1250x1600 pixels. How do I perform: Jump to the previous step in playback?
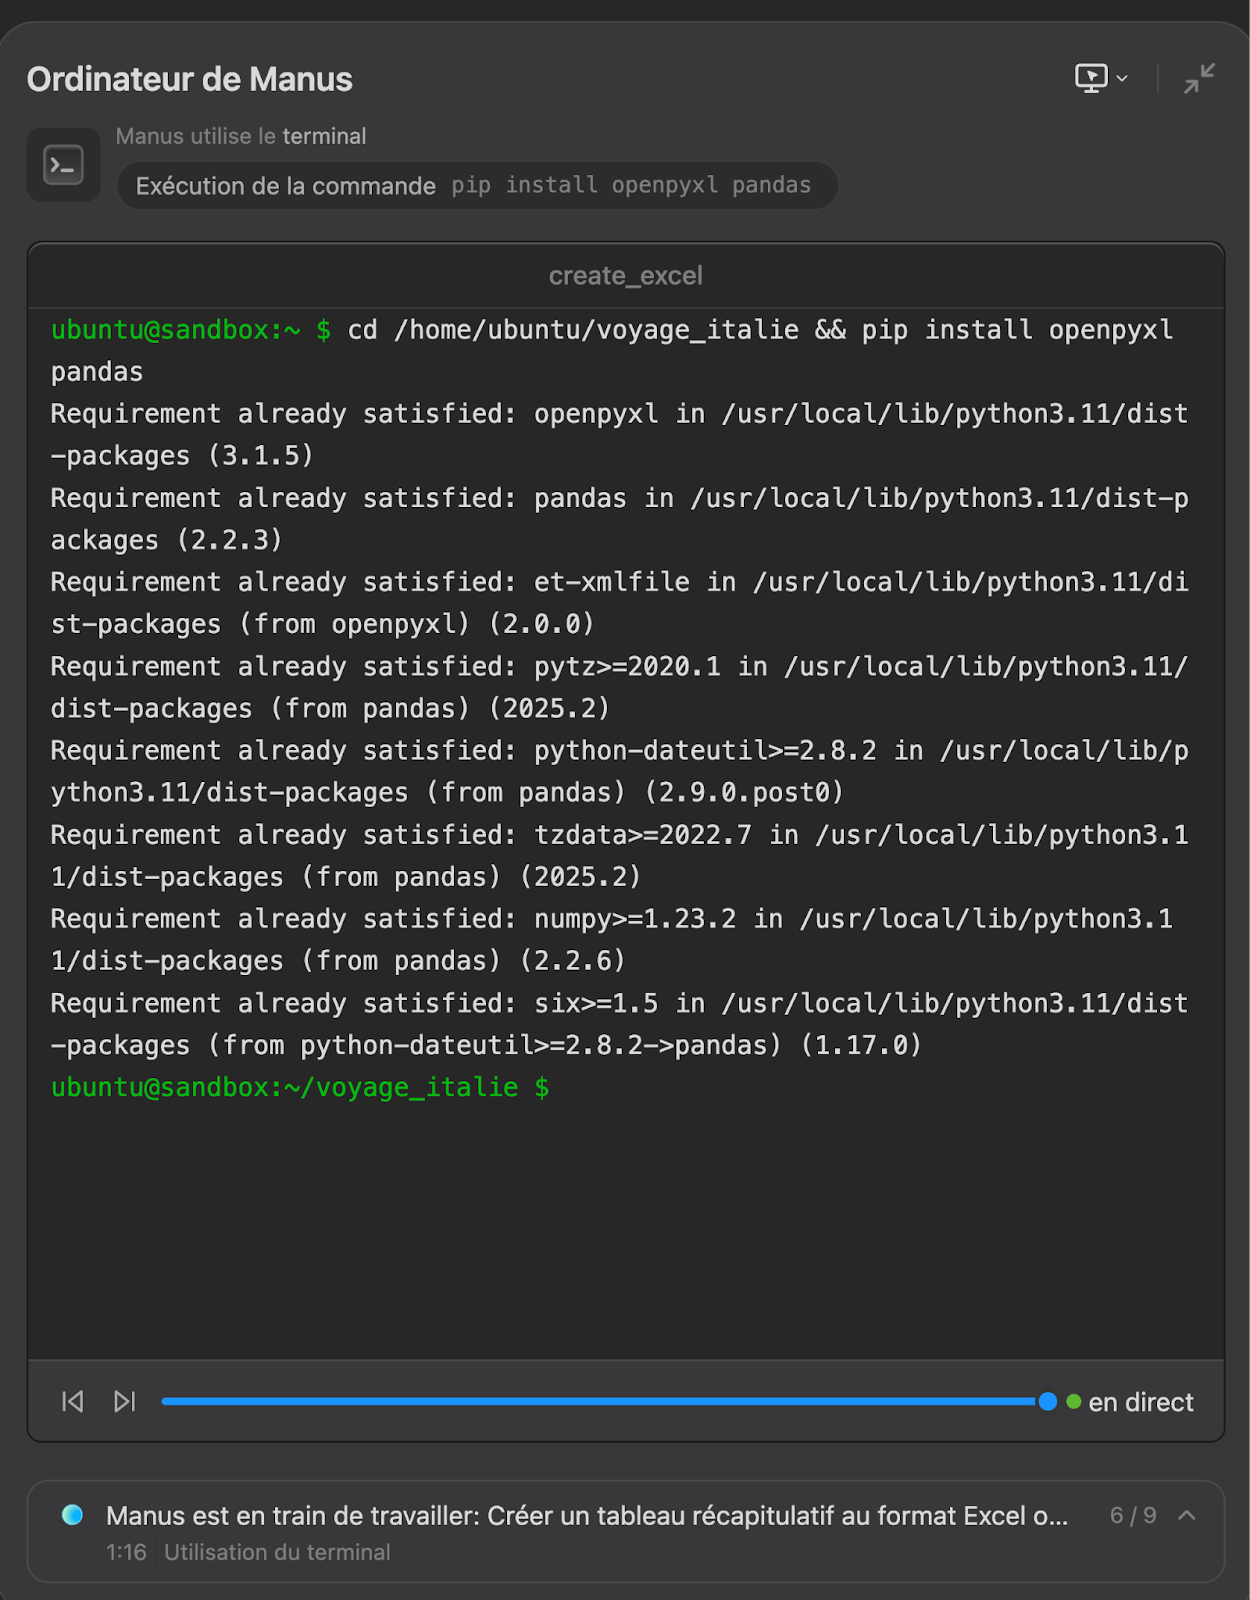(73, 1401)
